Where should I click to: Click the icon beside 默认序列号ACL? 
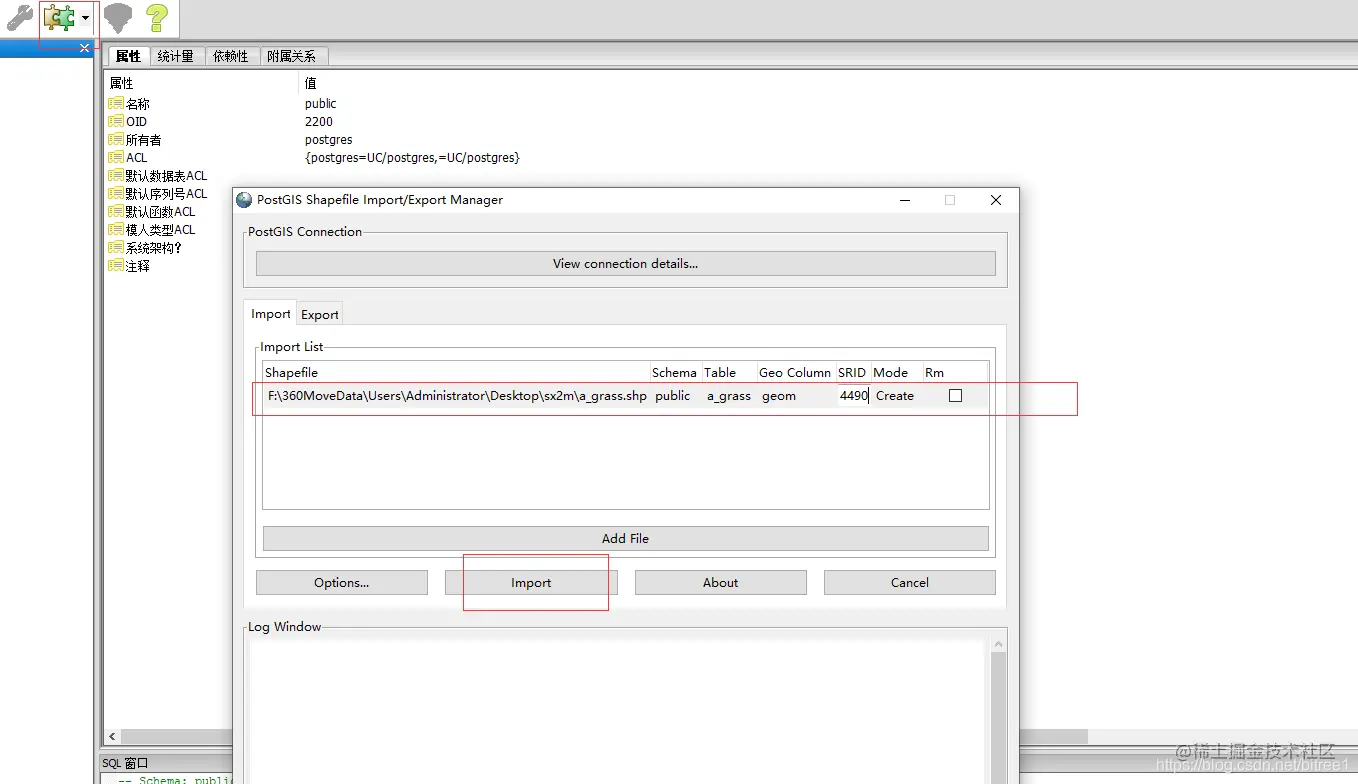pos(116,193)
